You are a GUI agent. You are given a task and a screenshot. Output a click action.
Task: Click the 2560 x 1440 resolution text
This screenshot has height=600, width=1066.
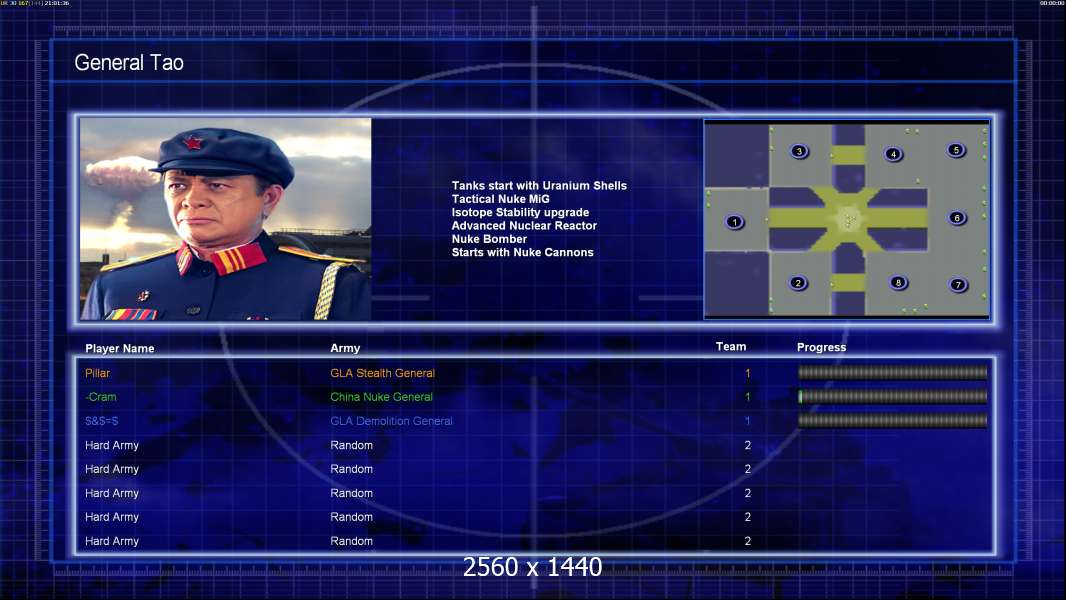(532, 567)
